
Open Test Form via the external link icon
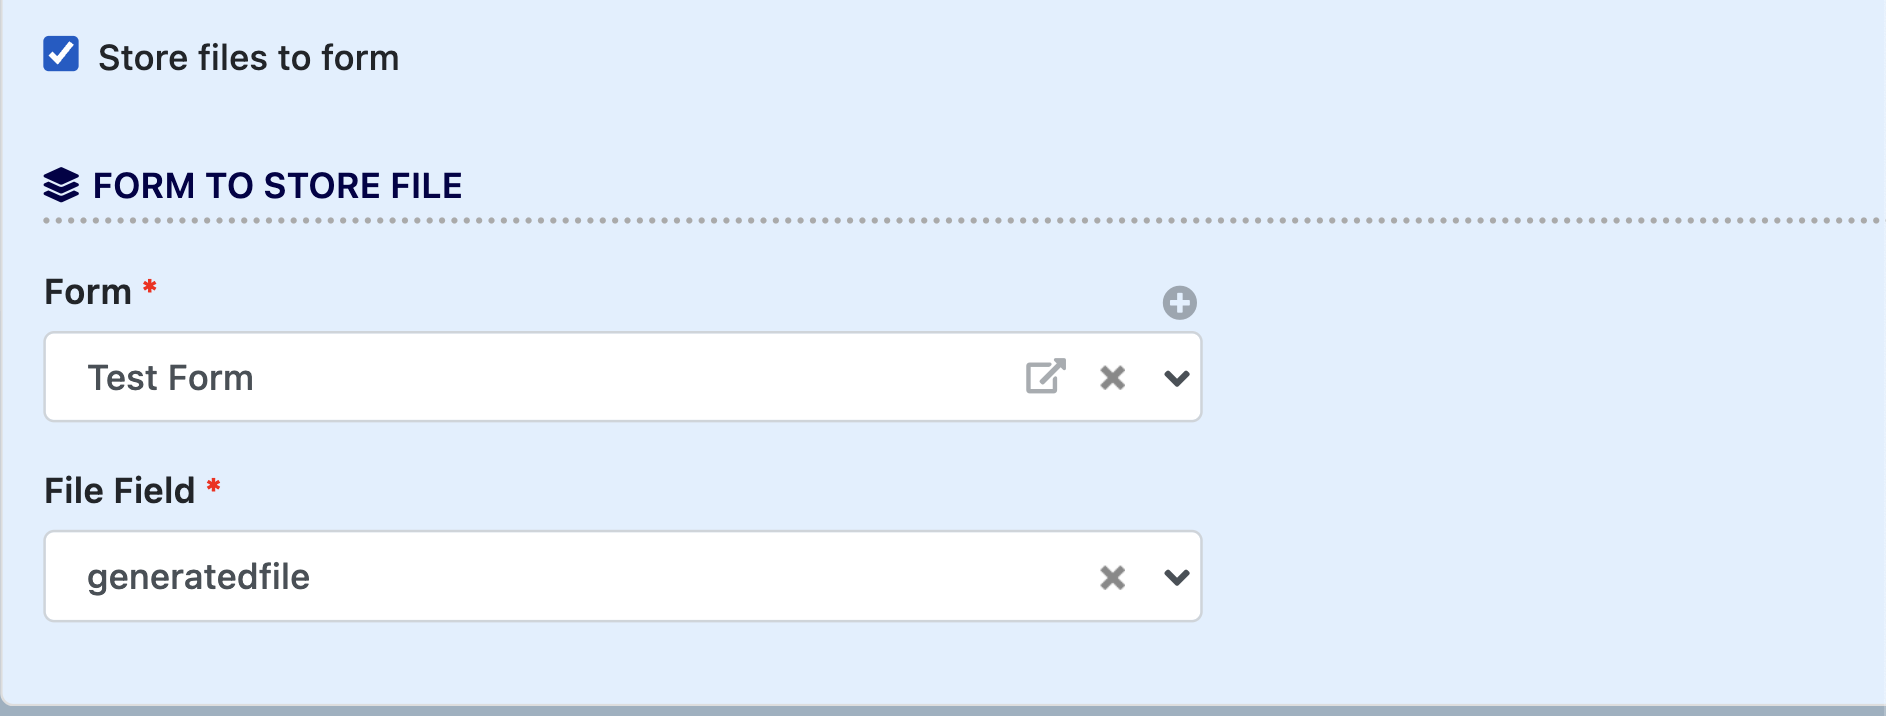1045,377
